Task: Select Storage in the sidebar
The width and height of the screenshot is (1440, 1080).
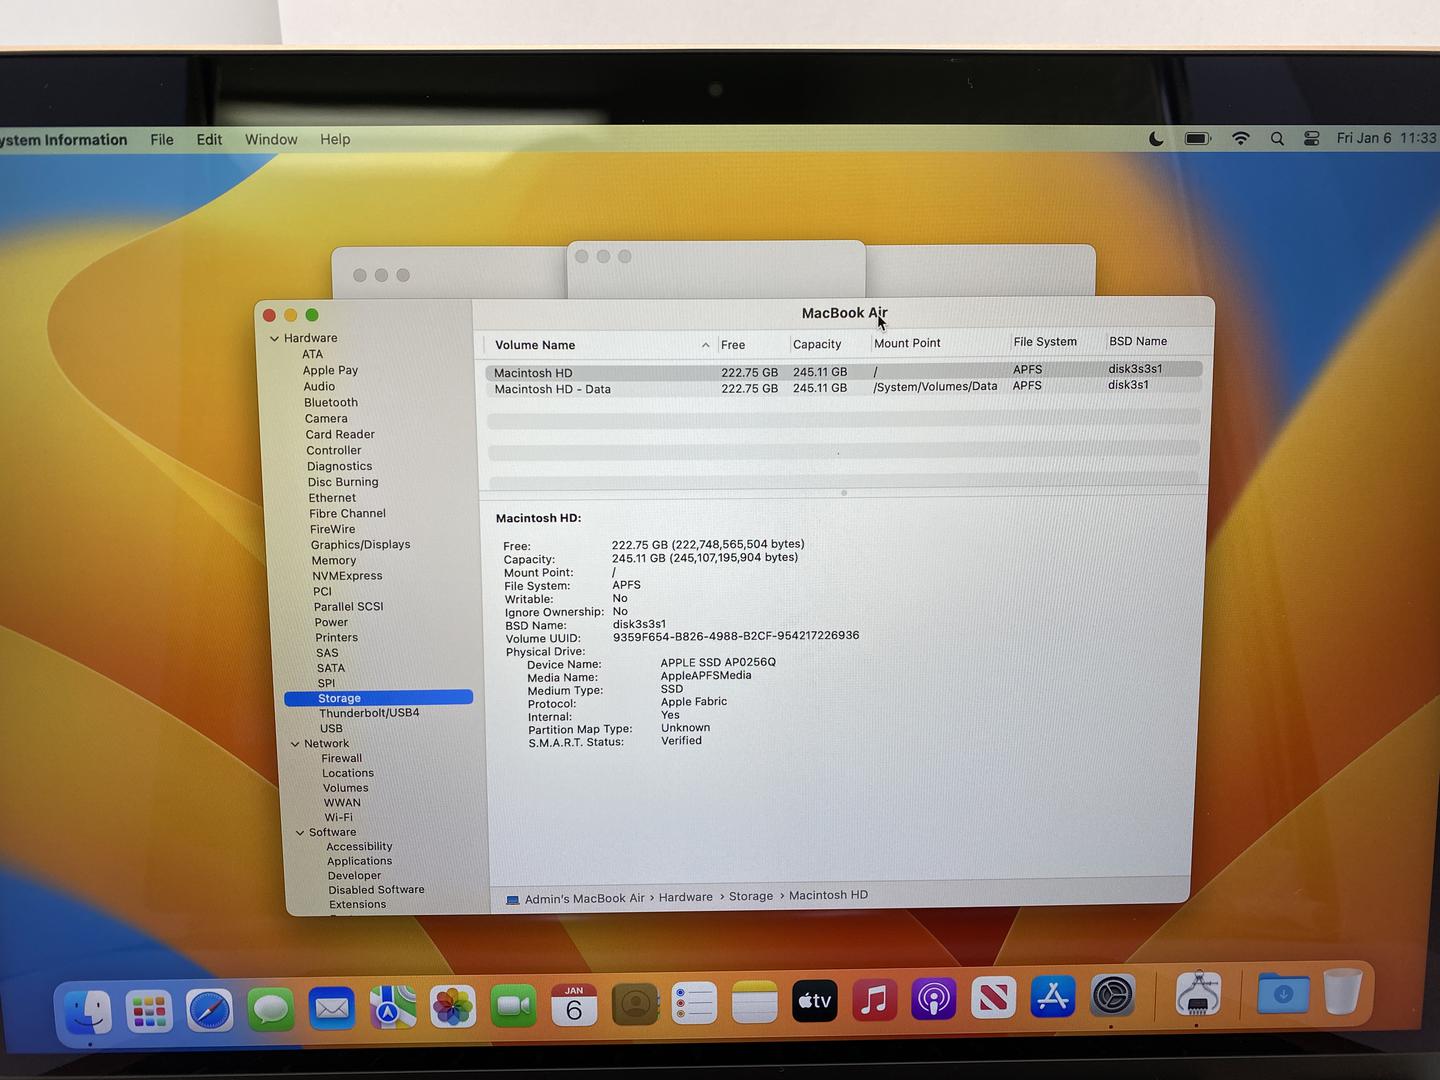Action: [x=378, y=698]
